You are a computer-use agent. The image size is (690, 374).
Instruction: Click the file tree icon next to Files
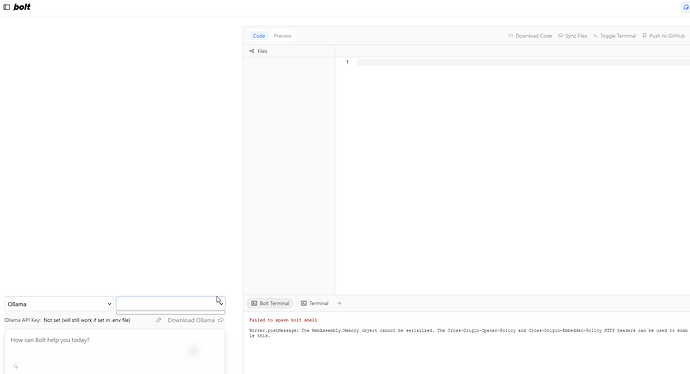[252, 51]
